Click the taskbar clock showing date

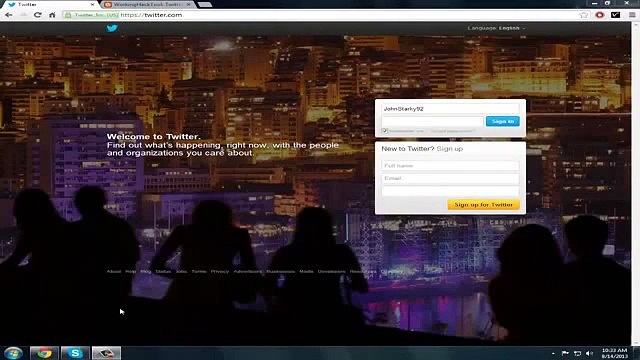(x=614, y=353)
